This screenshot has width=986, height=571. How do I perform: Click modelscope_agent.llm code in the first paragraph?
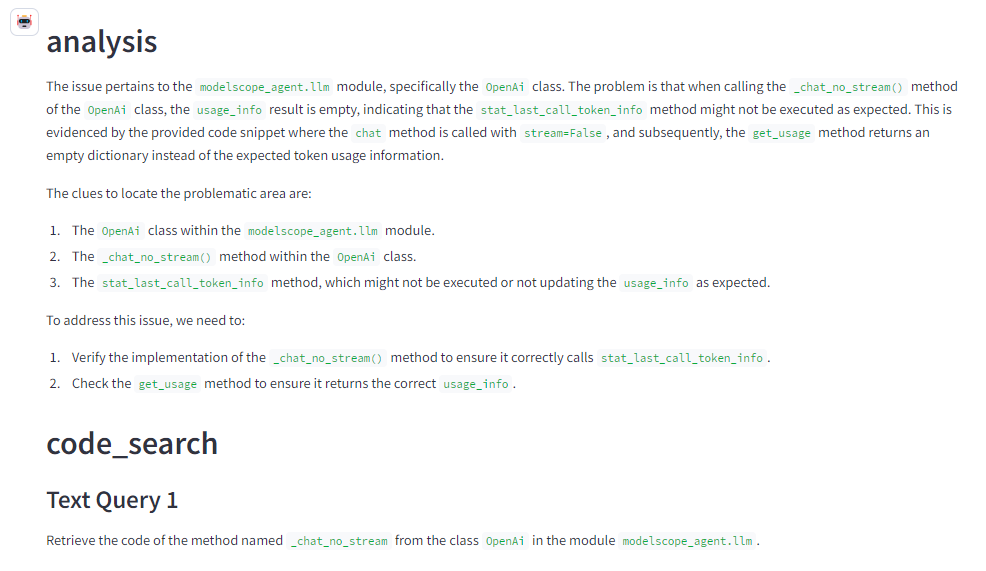point(265,87)
